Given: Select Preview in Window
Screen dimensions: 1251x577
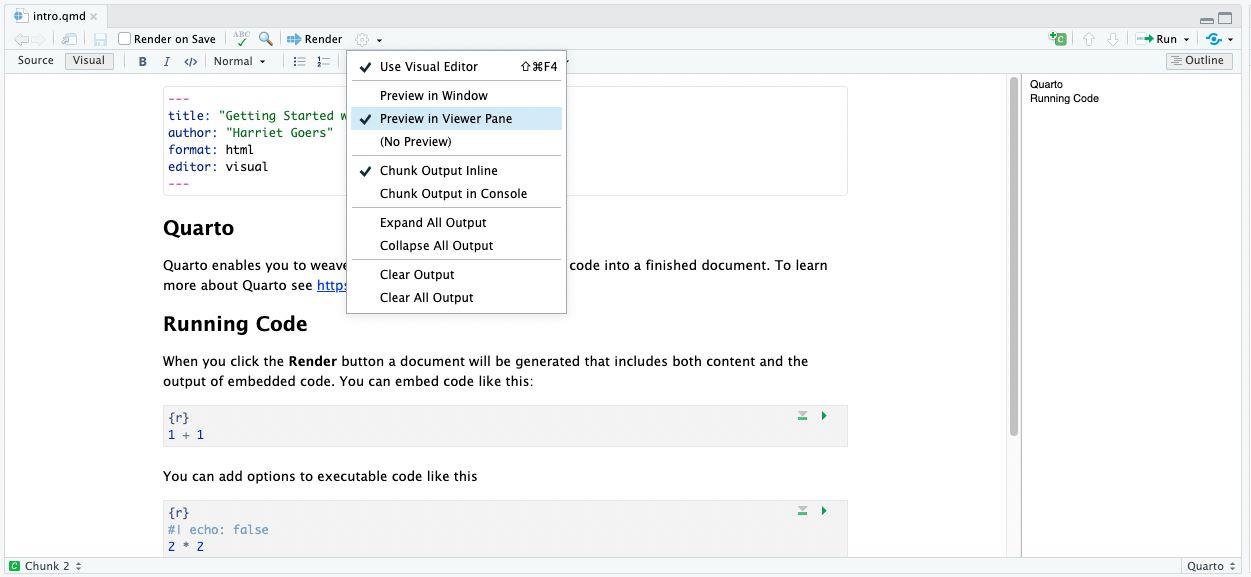Looking at the screenshot, I should [433, 96].
